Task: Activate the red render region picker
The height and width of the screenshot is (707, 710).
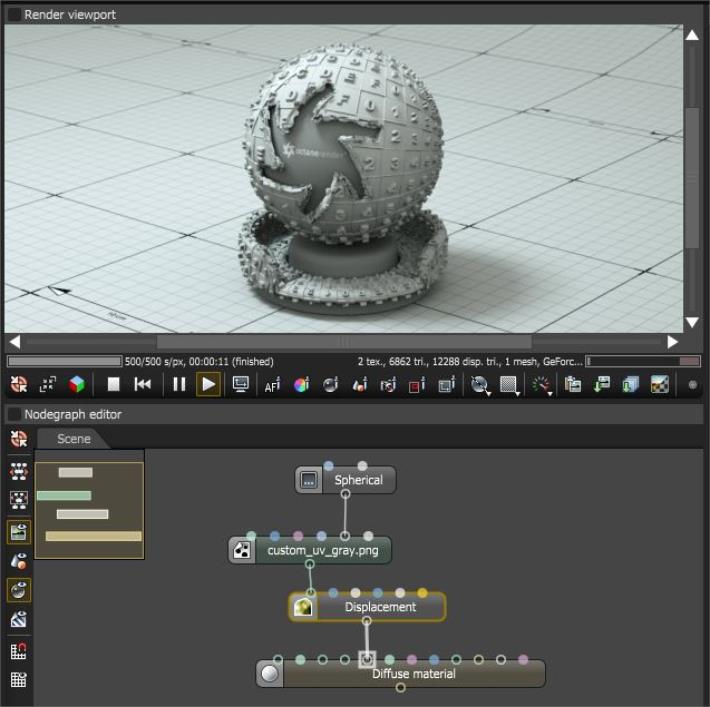Action: tap(417, 385)
